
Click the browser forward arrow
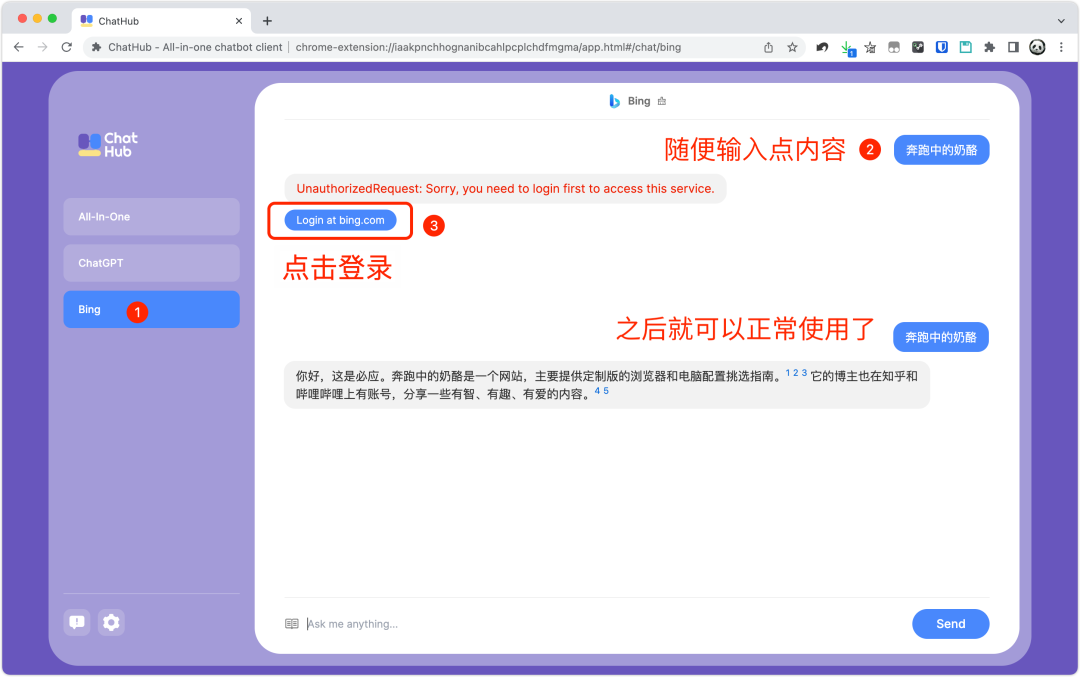tap(43, 47)
